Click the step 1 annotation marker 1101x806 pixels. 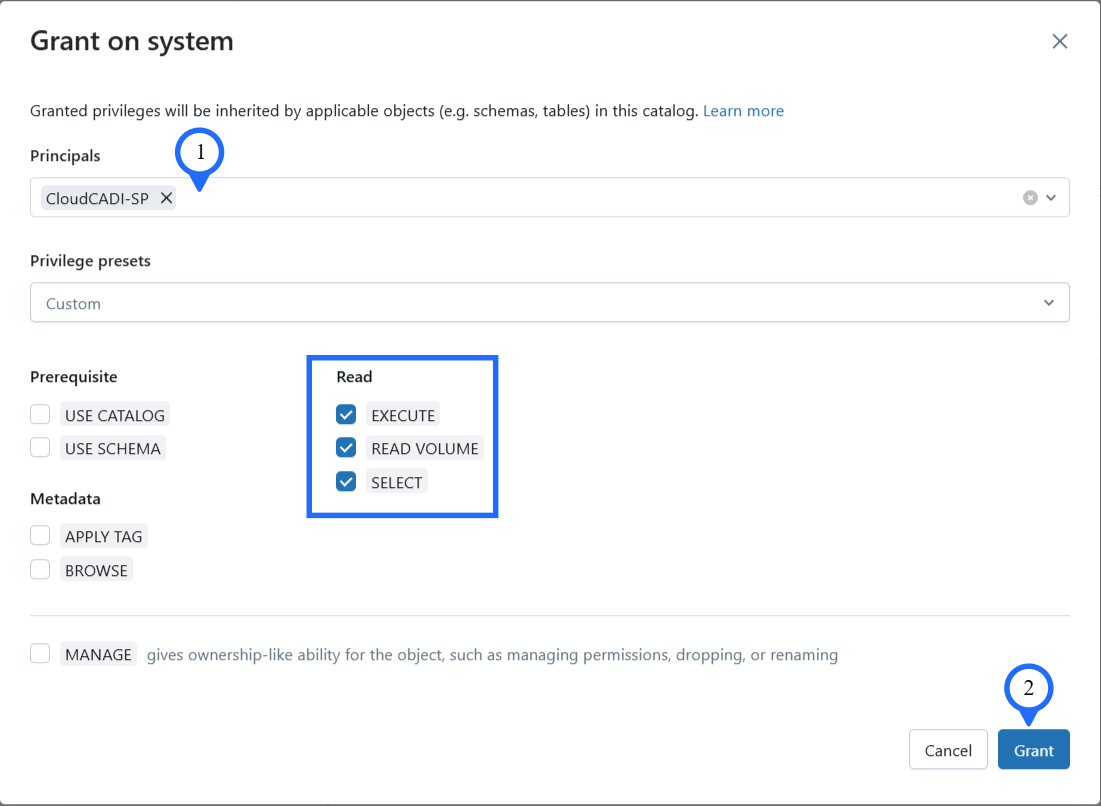[x=200, y=153]
